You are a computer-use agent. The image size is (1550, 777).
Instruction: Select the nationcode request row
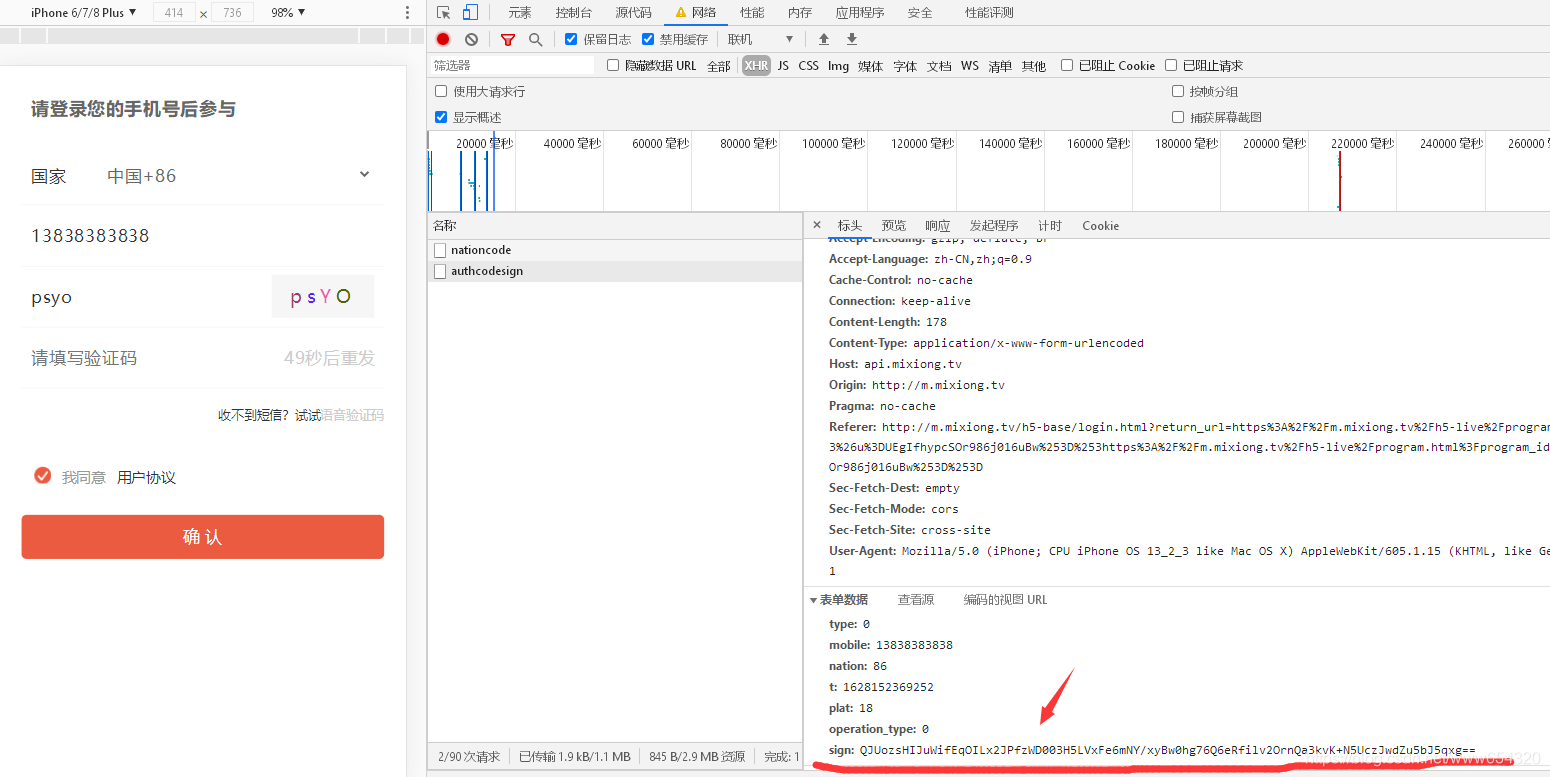(x=615, y=250)
